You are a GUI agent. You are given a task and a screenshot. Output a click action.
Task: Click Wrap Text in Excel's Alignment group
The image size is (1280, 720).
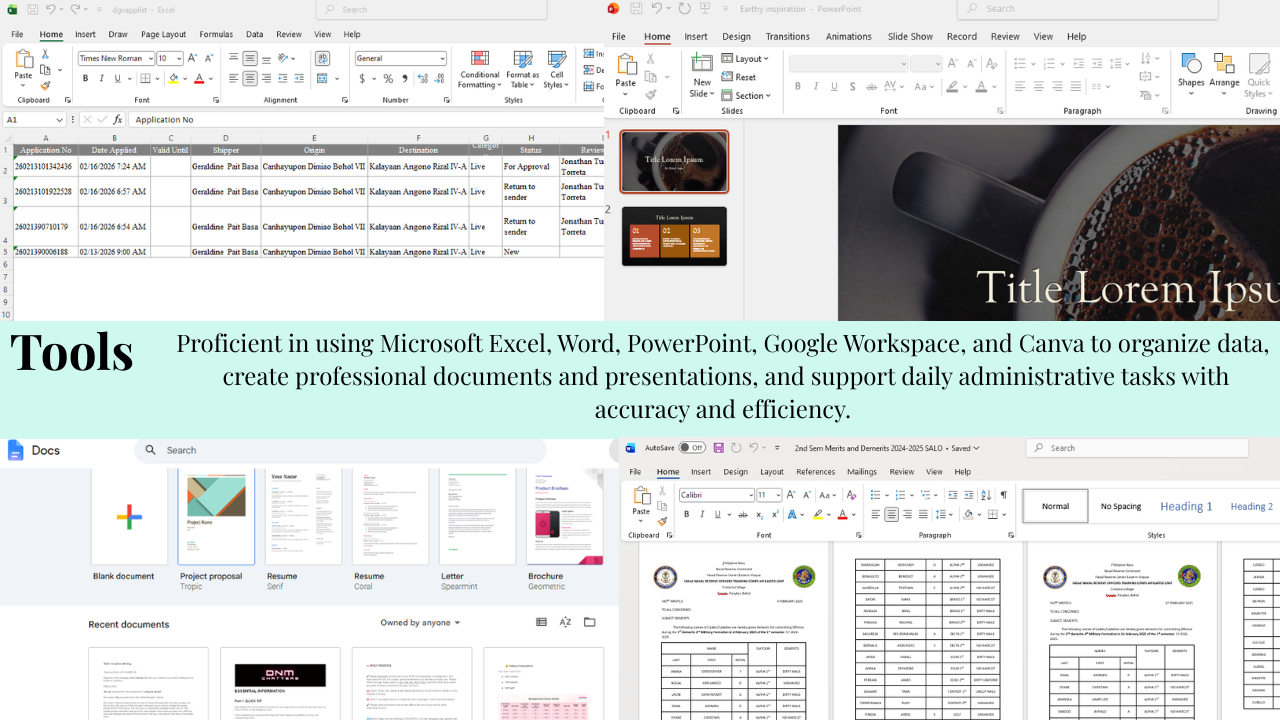[x=322, y=58]
